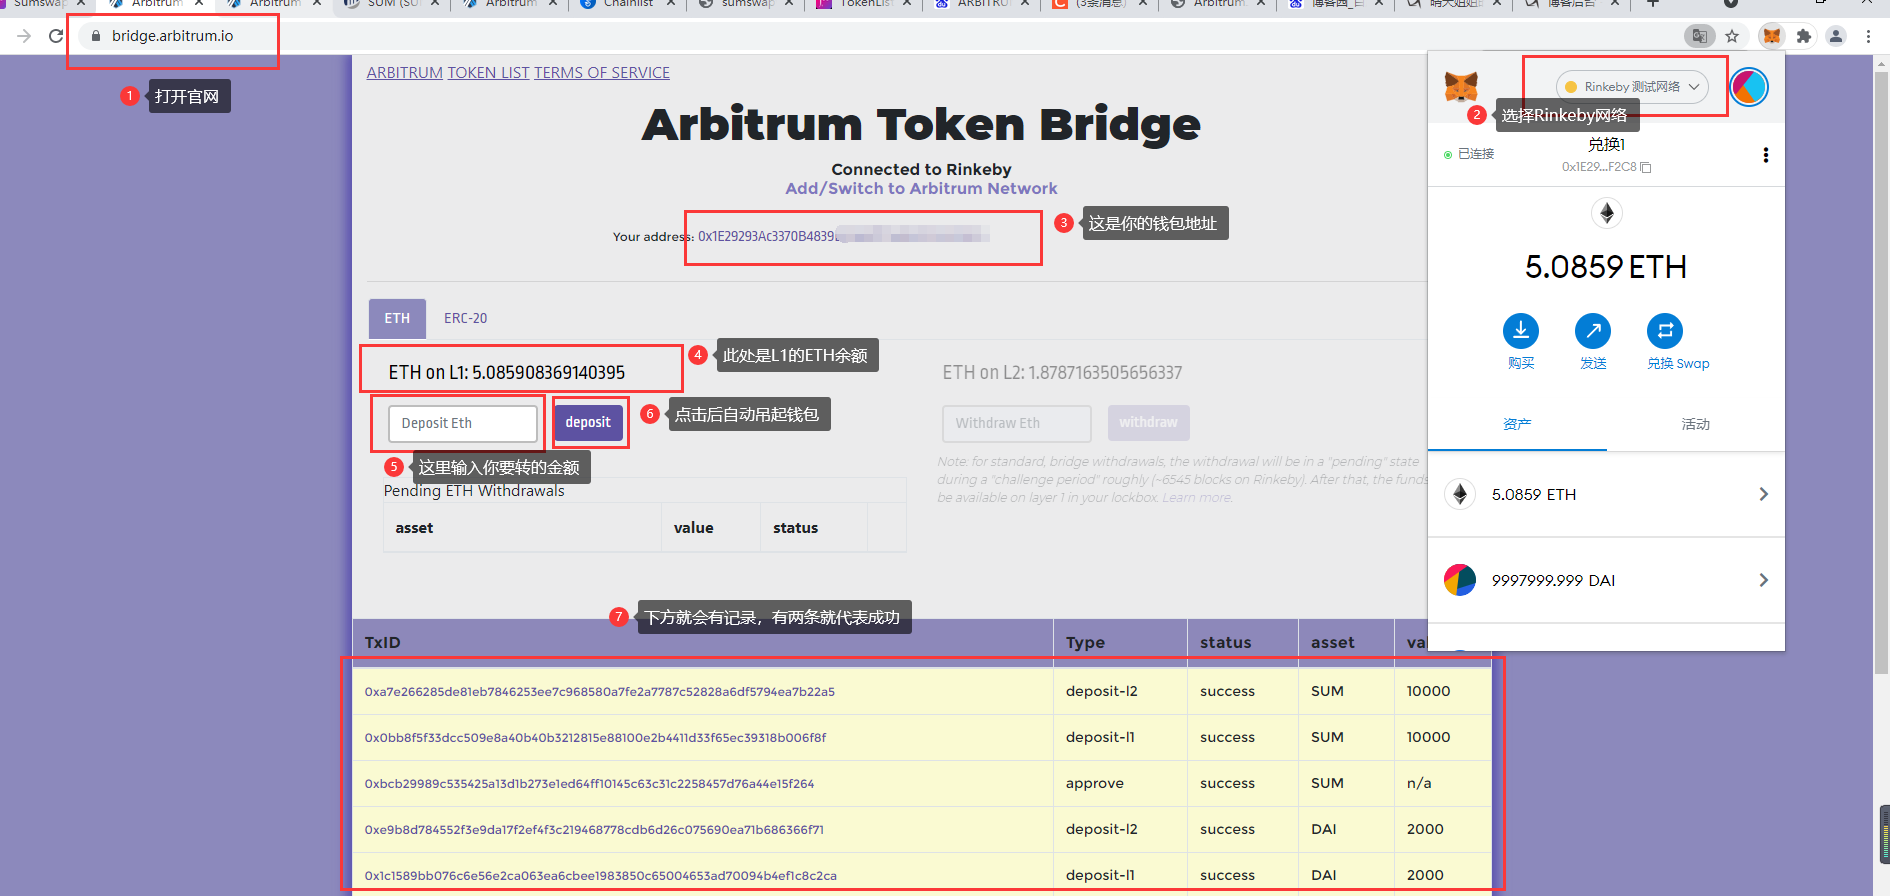This screenshot has width=1890, height=896.
Task: Click the MetaMask Send (发送) icon
Action: click(x=1593, y=331)
